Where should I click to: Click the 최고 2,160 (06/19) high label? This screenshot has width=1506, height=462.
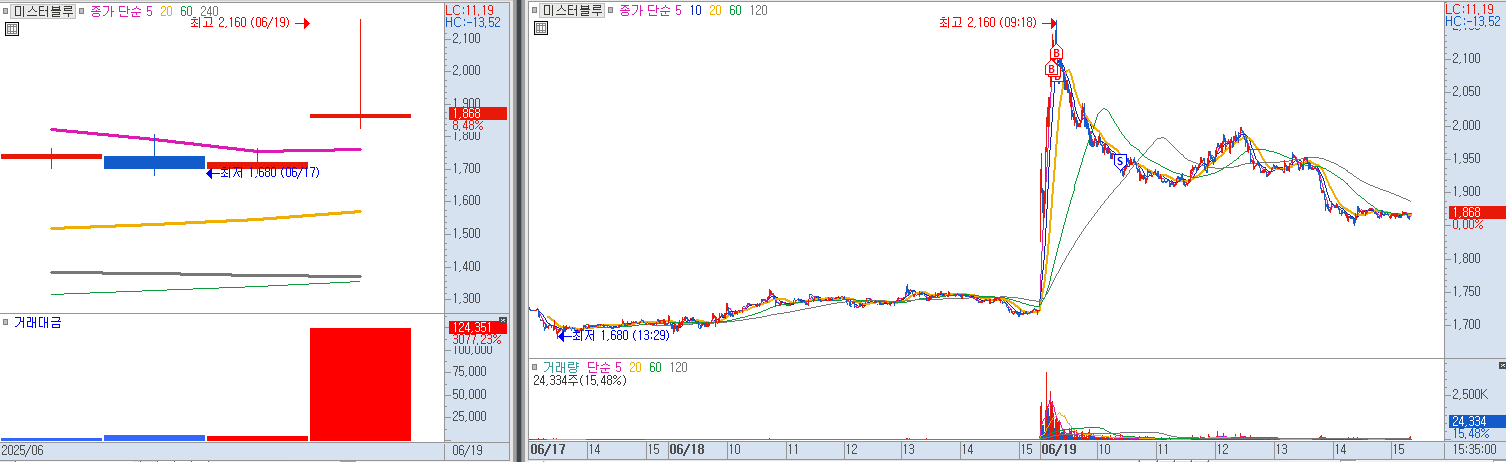pos(240,22)
